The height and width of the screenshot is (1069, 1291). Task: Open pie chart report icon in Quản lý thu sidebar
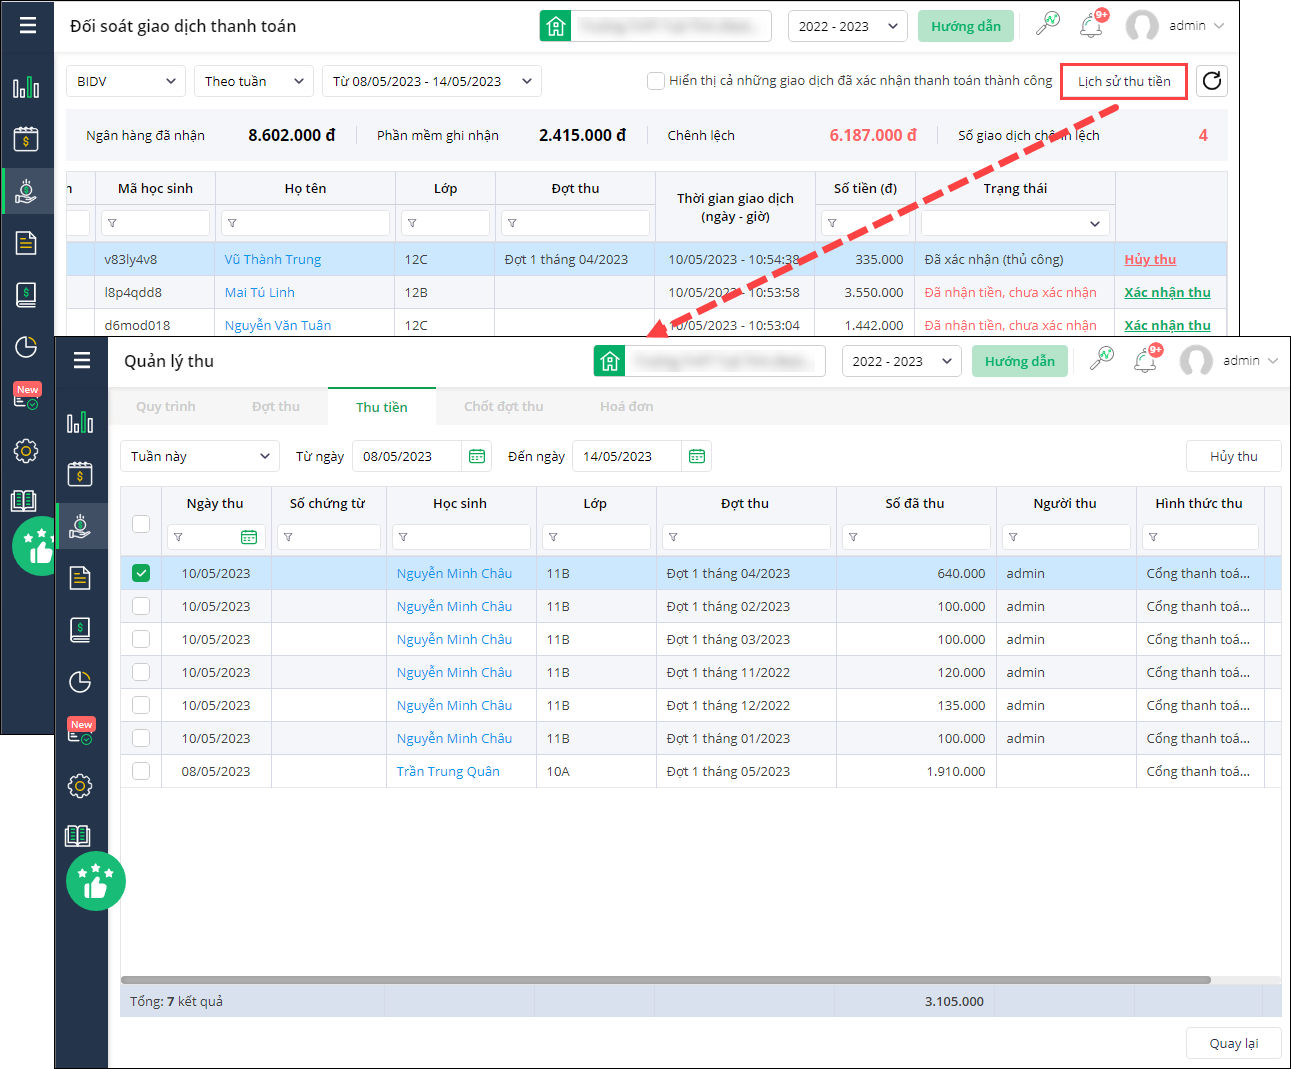[80, 682]
